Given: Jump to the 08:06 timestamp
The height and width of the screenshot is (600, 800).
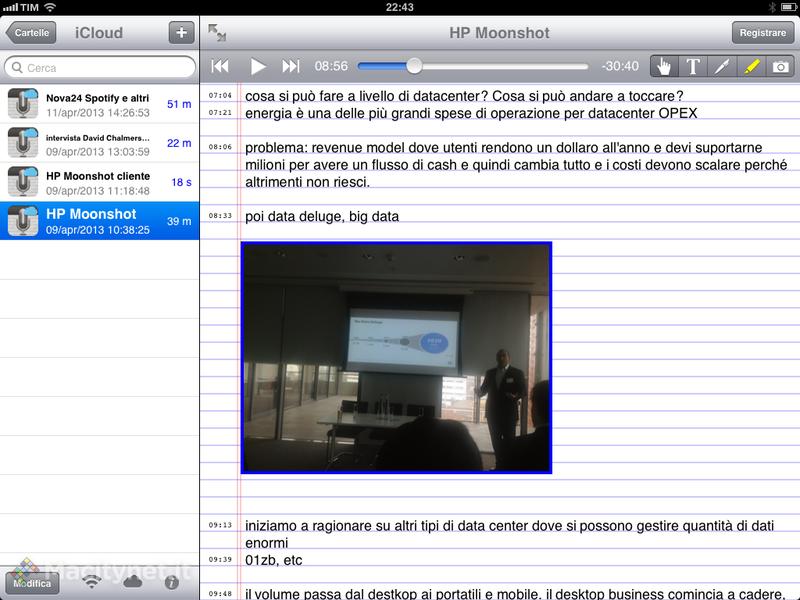Looking at the screenshot, I should pos(220,147).
